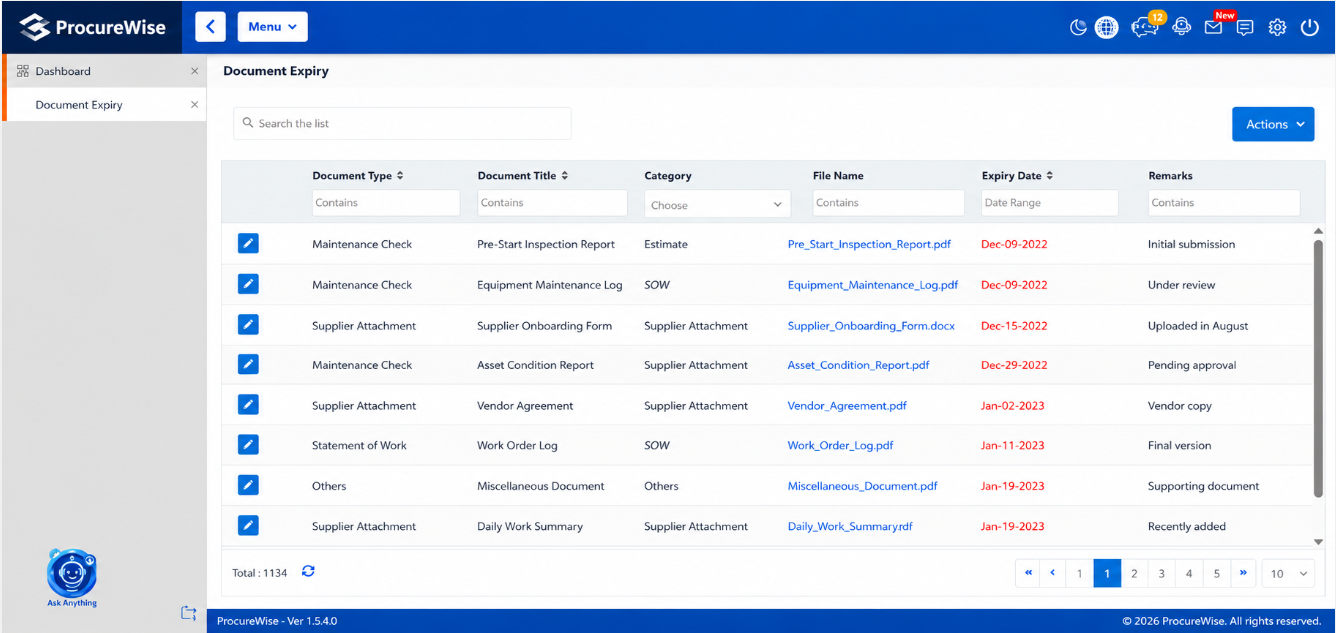This screenshot has height=633, width=1336.
Task: Open the Ask Anything assistant robot
Action: pos(72,575)
